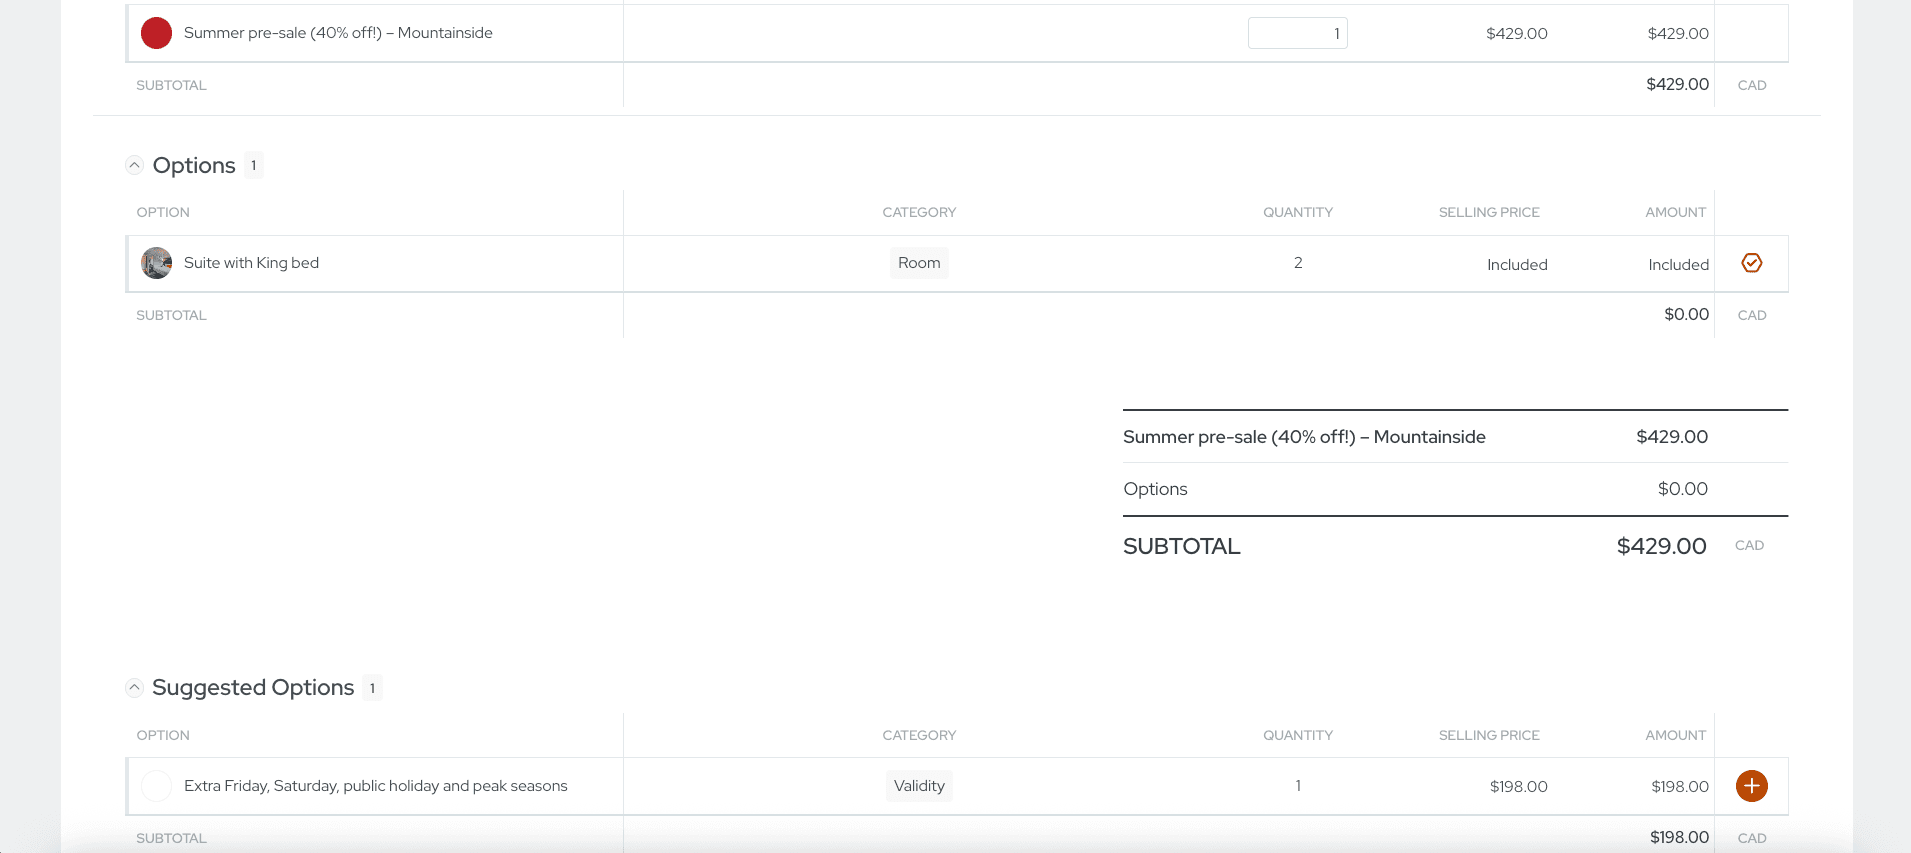Click the Suggested Options count badge '1'
The height and width of the screenshot is (853, 1911).
tap(372, 688)
